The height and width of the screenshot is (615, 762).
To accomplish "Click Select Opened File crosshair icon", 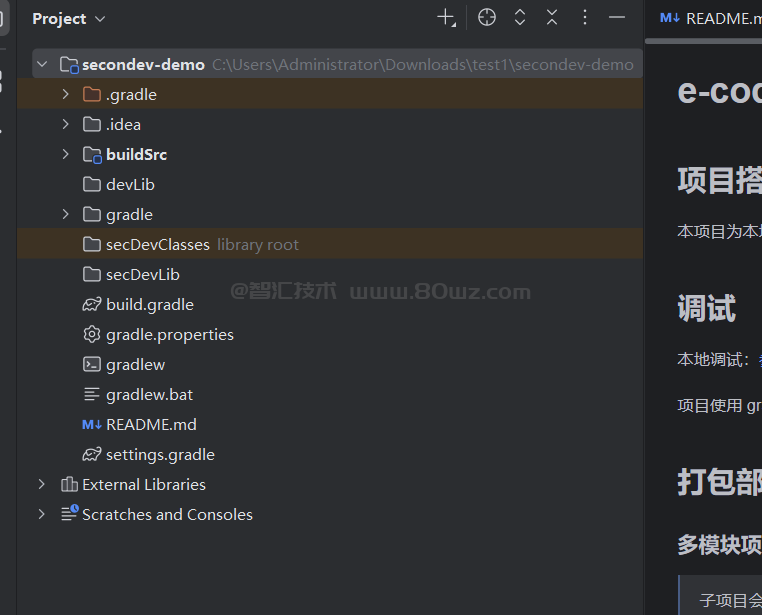I will [487, 18].
